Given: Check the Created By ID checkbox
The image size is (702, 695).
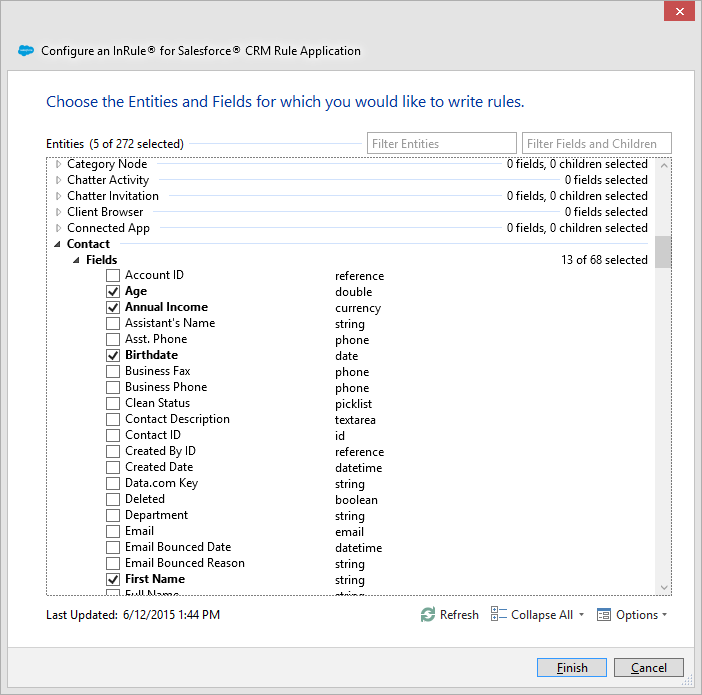Looking at the screenshot, I should 113,451.
